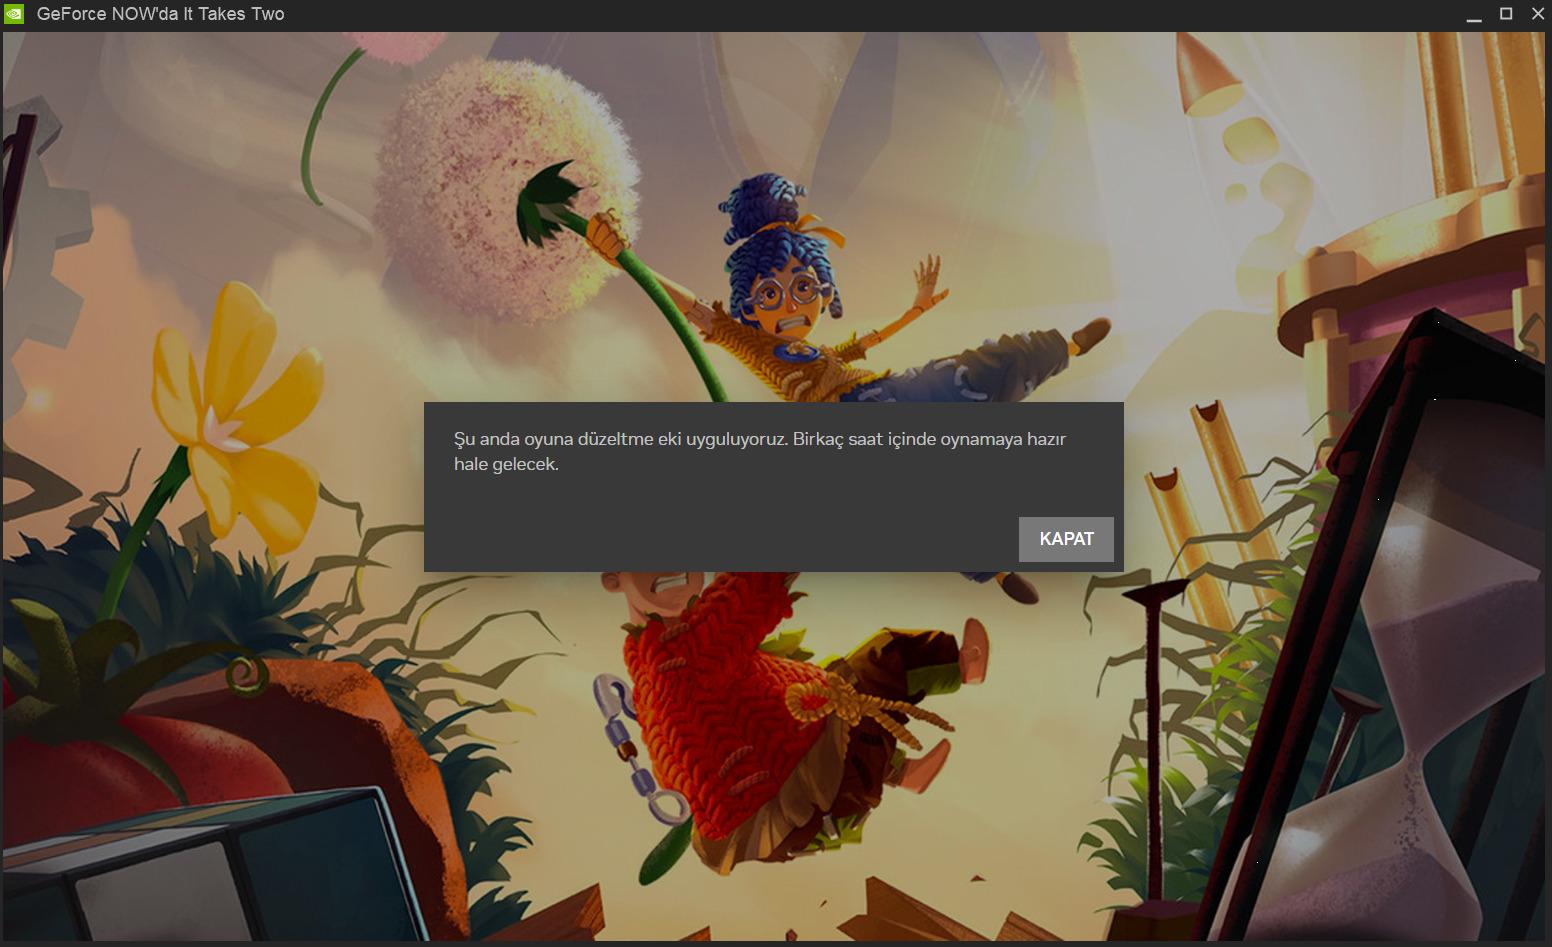Click the NVIDIA logo in the title bar
1552x947 pixels.
point(14,14)
